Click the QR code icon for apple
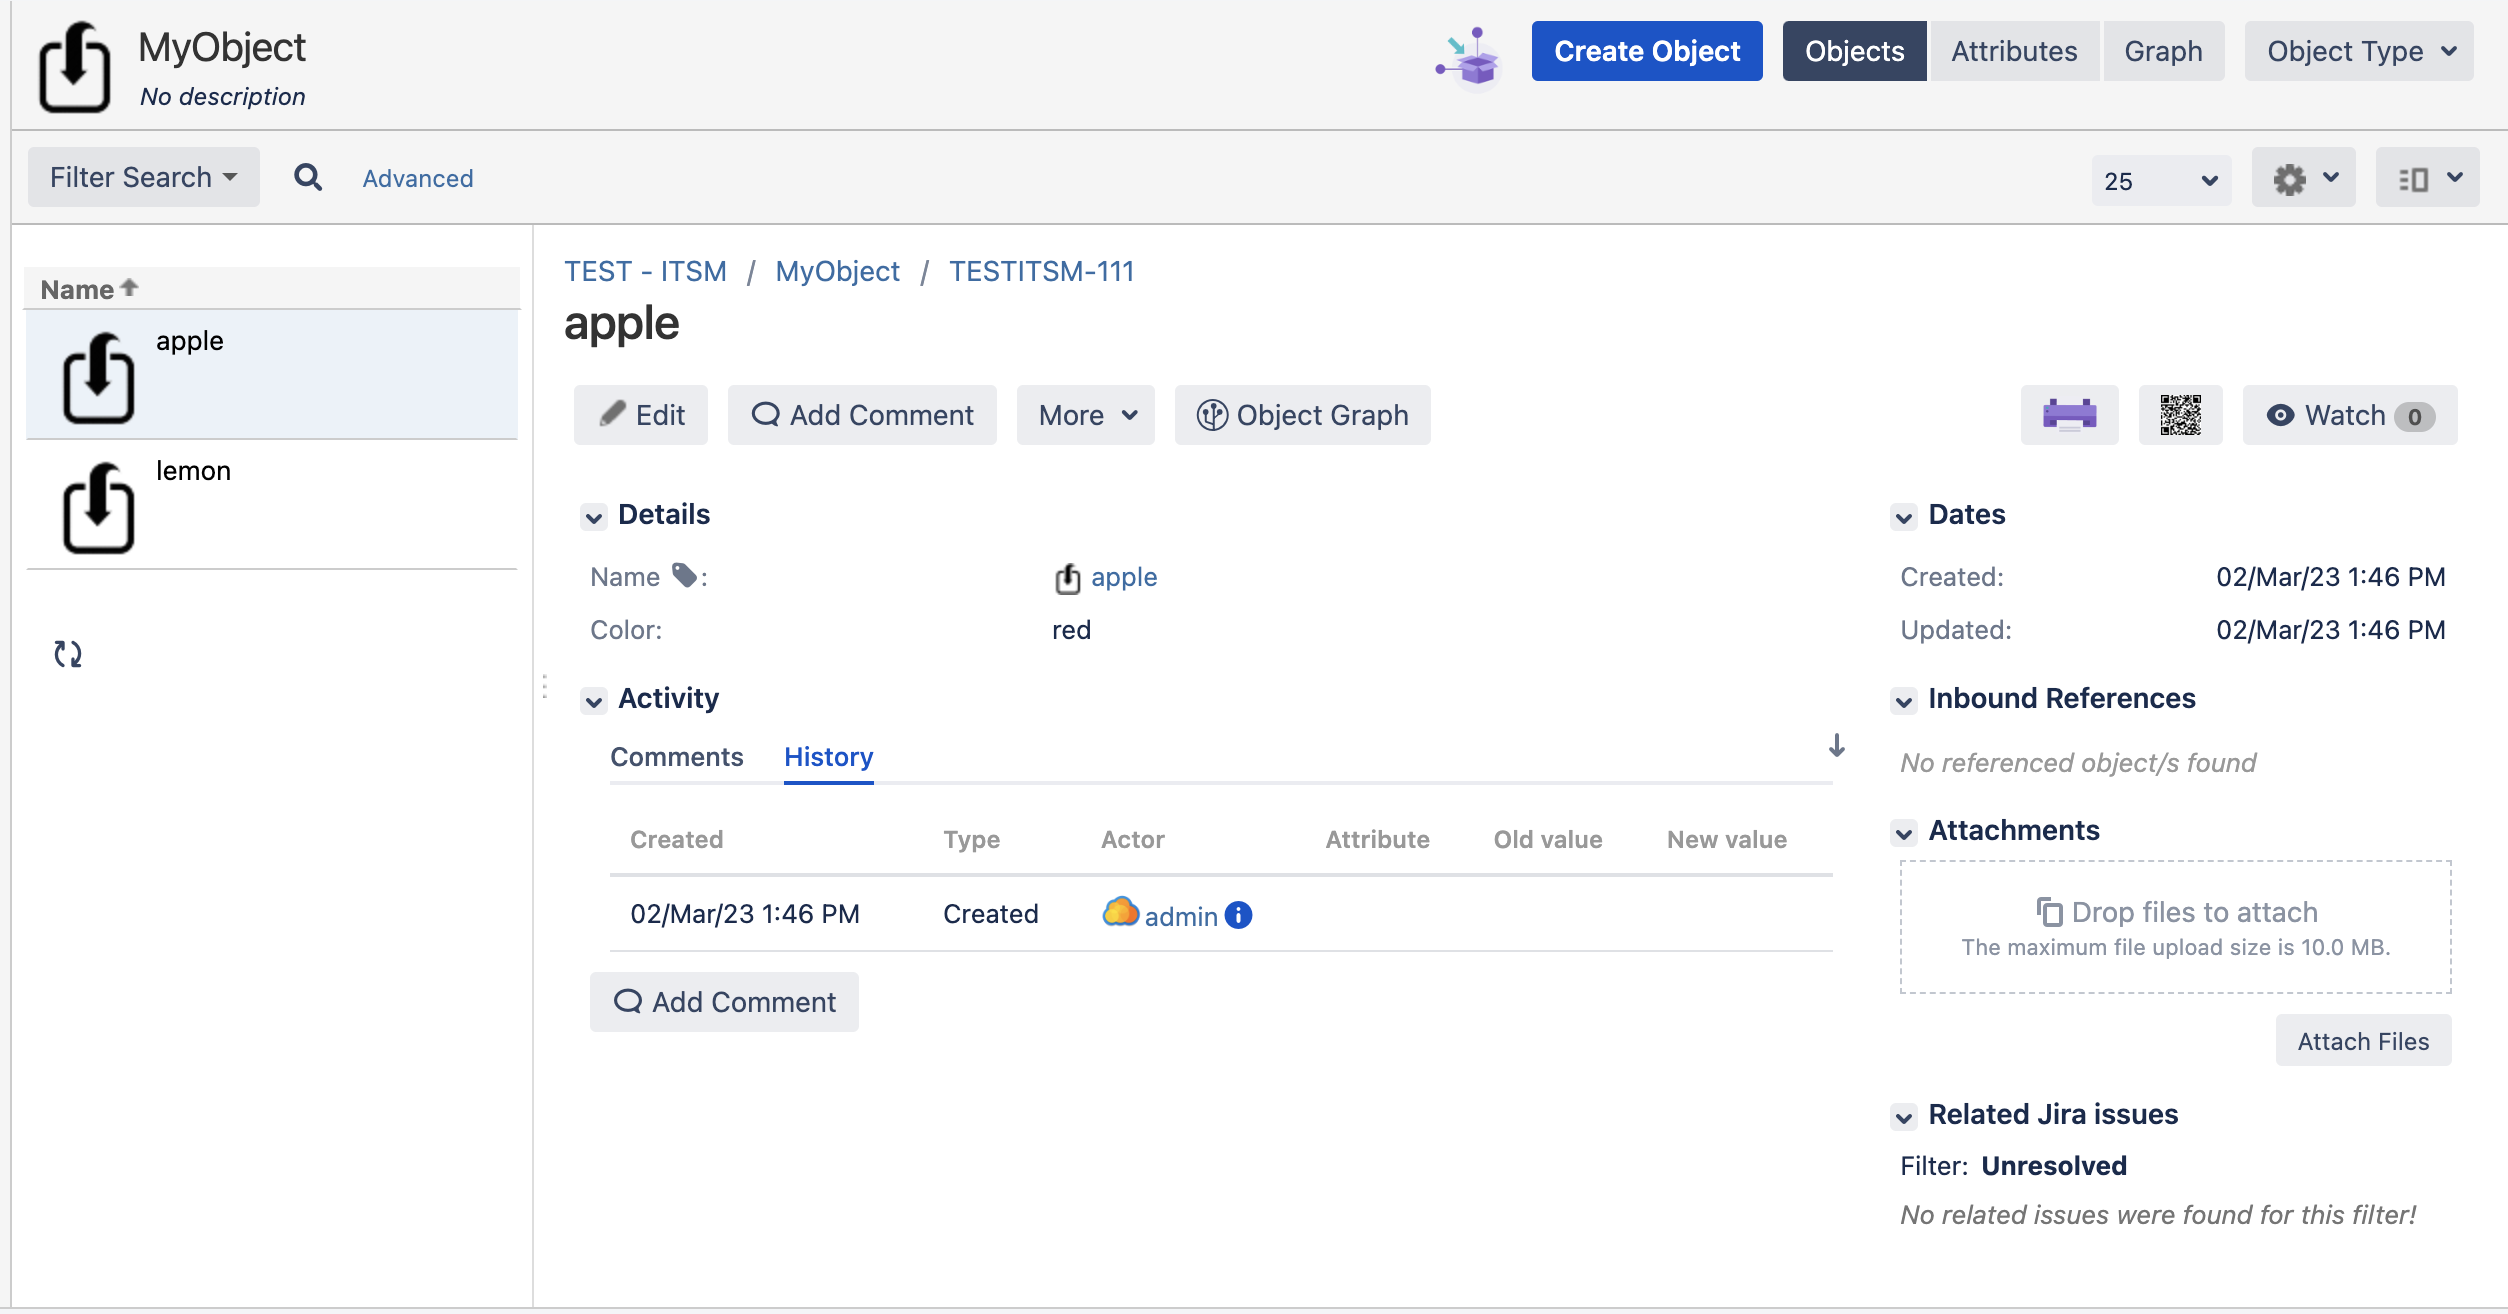The width and height of the screenshot is (2508, 1314). pyautogui.click(x=2178, y=415)
